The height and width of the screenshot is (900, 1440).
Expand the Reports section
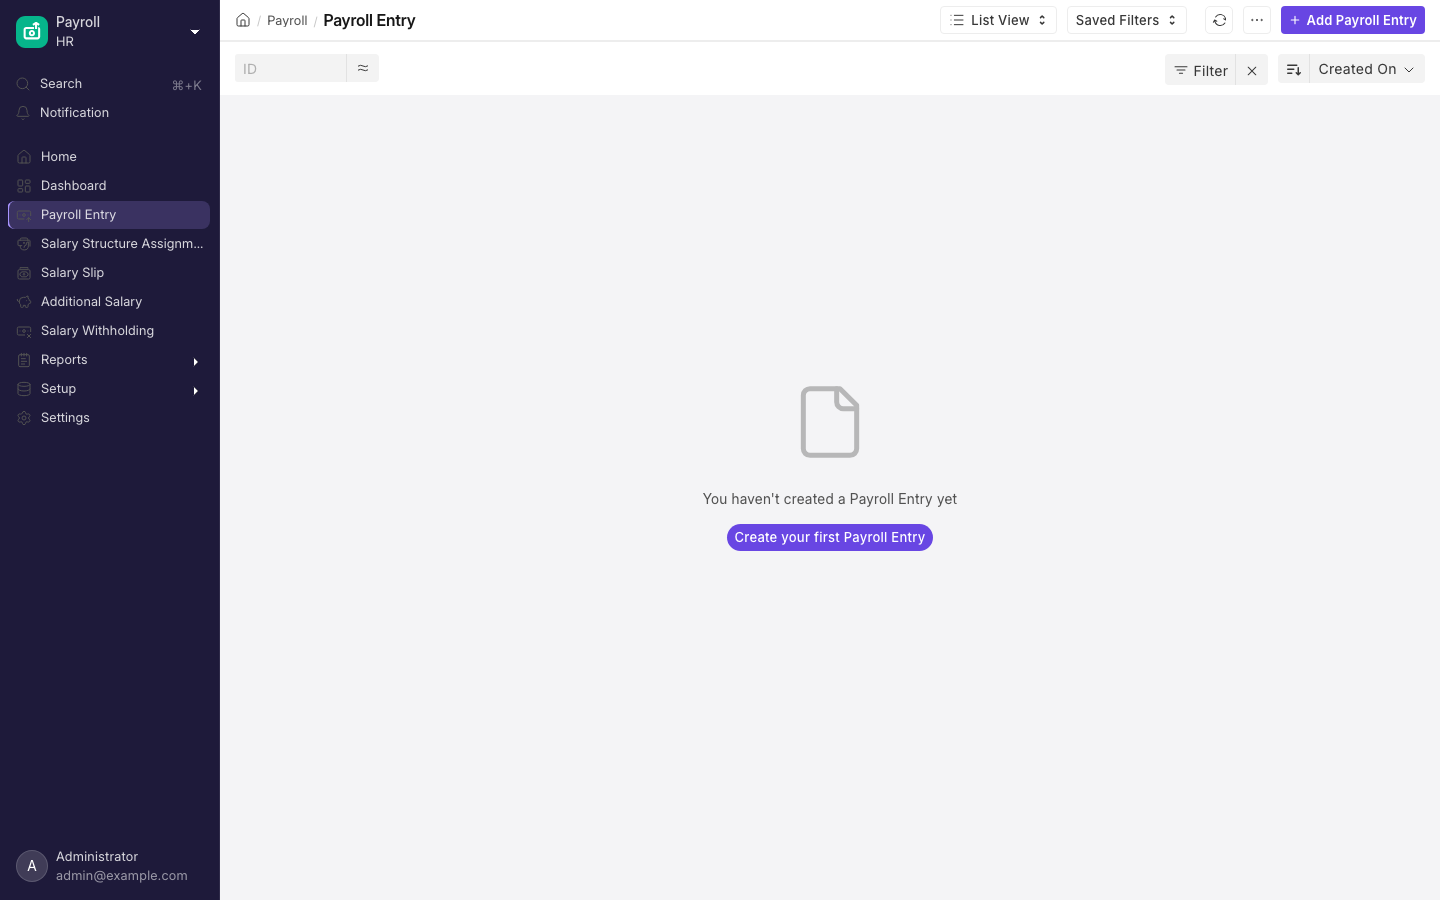pos(110,360)
